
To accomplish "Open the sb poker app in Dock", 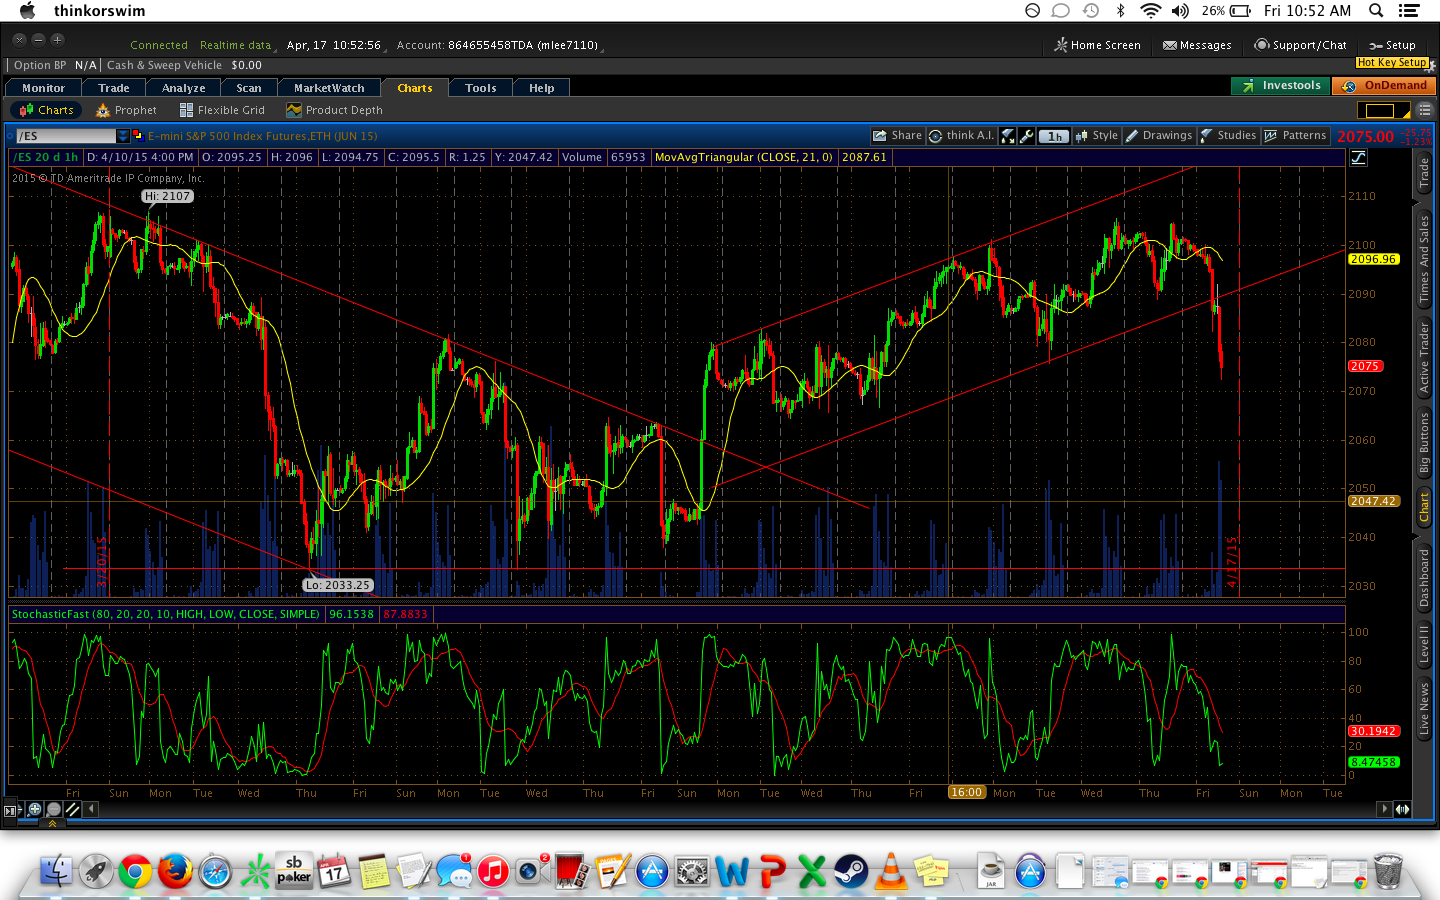I will [x=294, y=871].
